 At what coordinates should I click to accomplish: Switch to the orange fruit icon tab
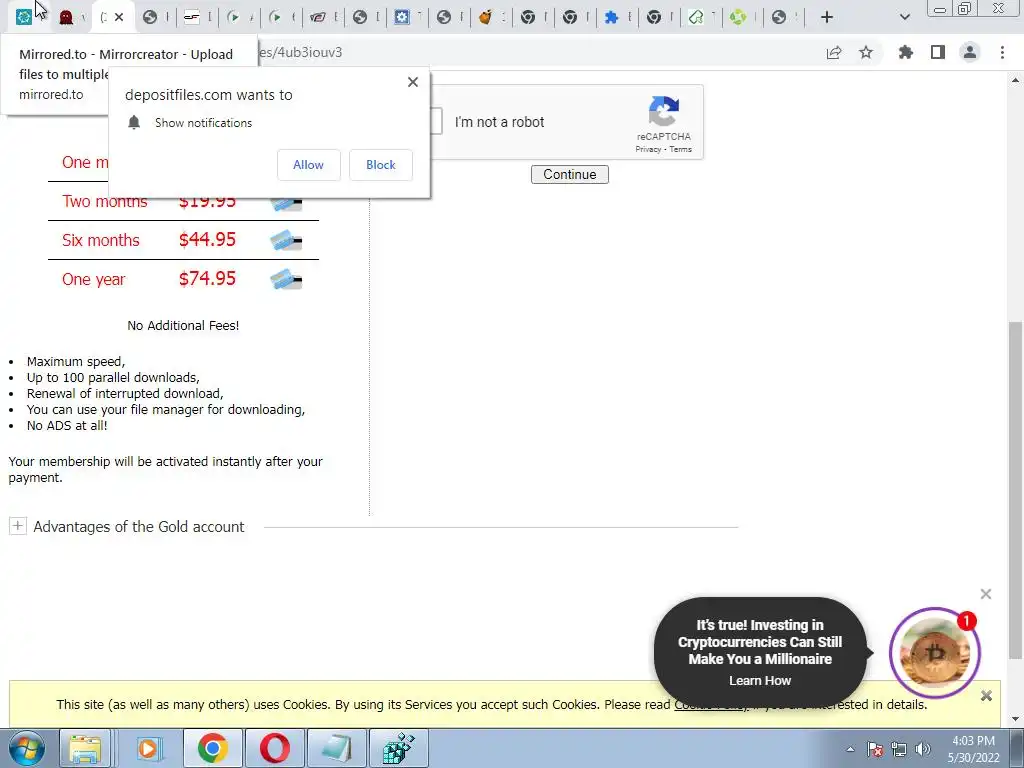click(485, 18)
